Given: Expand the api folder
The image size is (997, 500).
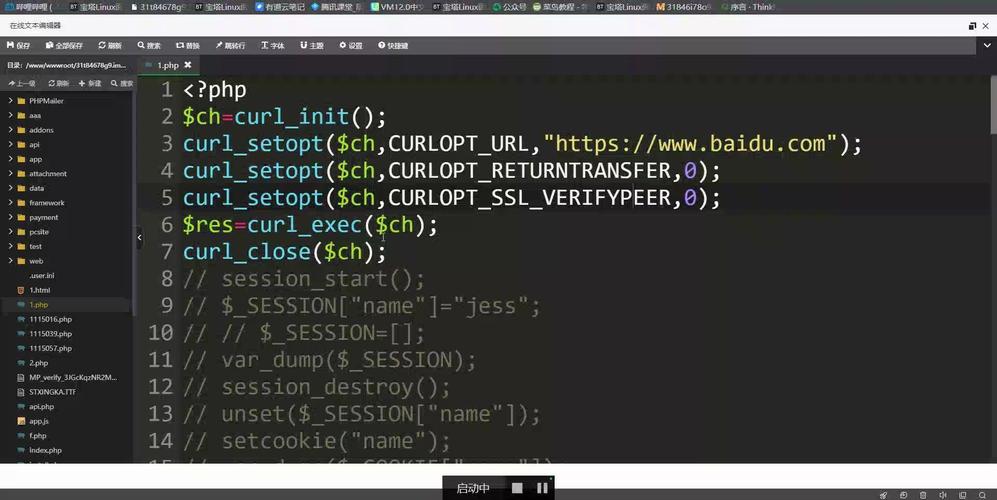Looking at the screenshot, I should 10,144.
